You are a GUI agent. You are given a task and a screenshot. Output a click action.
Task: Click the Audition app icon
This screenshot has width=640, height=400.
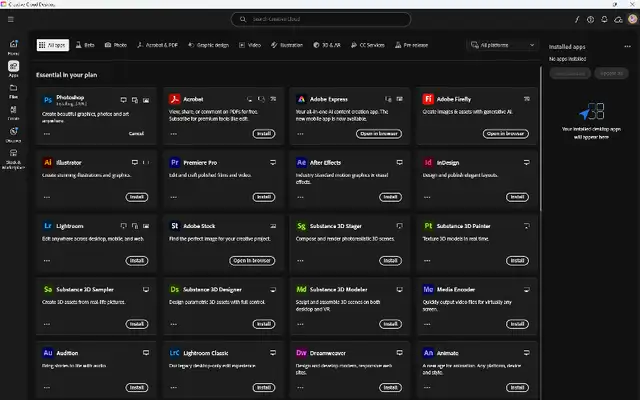pyautogui.click(x=48, y=353)
